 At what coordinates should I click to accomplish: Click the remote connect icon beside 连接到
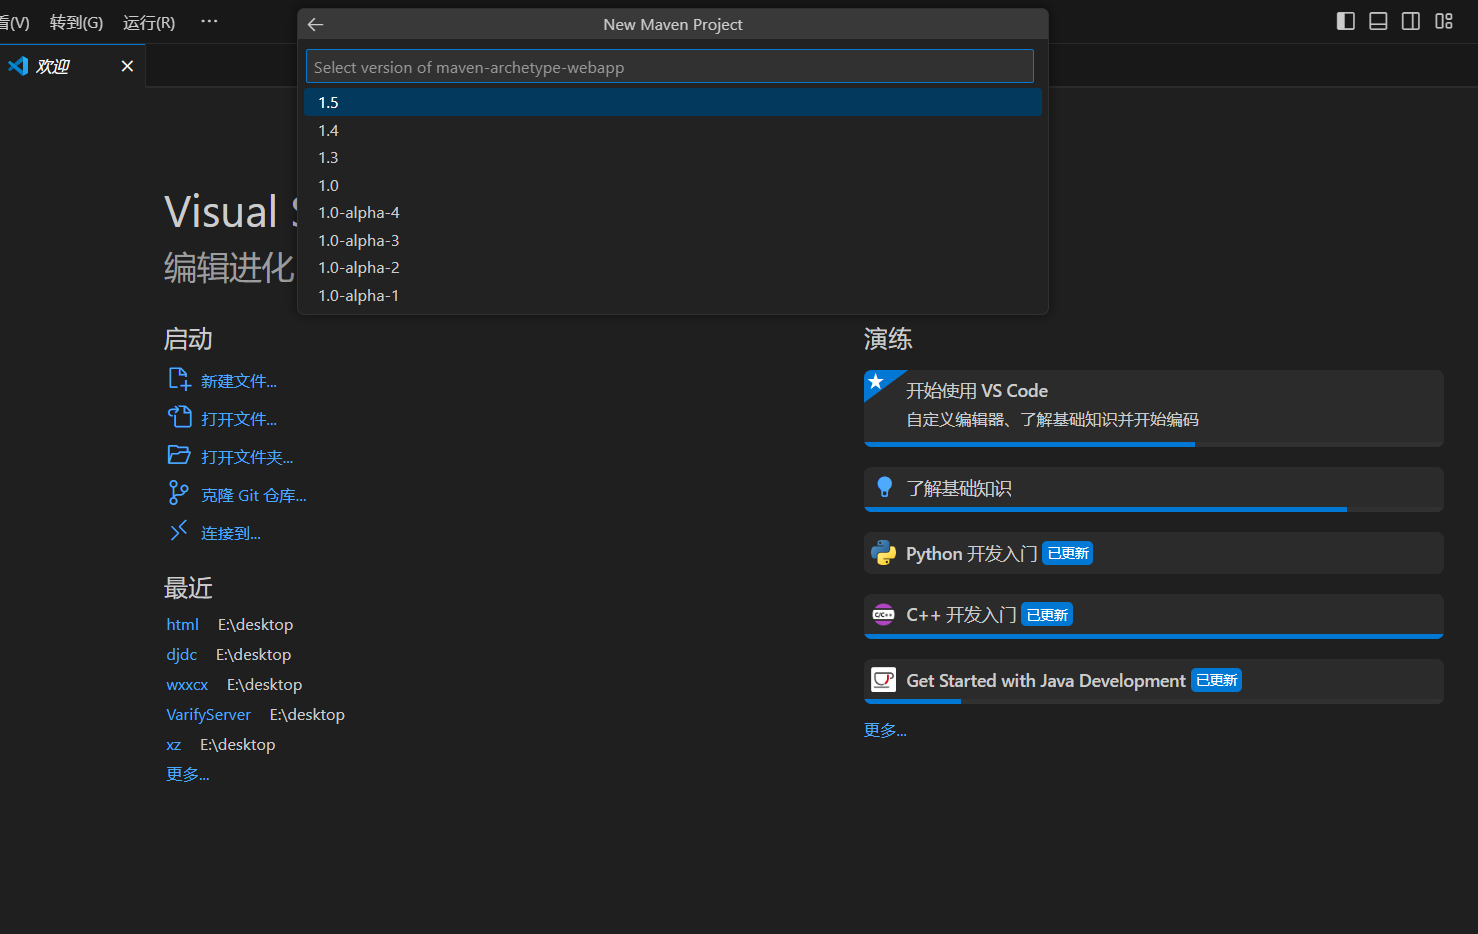click(x=179, y=531)
